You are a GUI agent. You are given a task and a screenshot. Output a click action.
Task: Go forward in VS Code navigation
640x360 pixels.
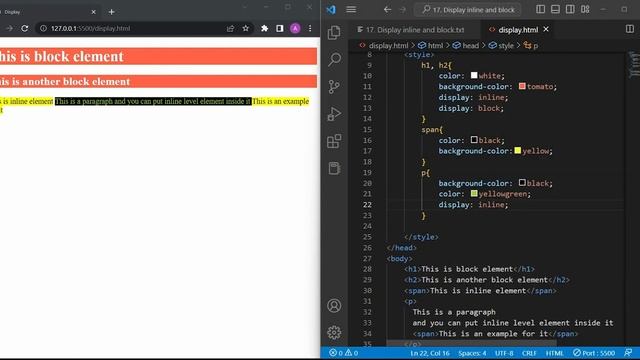pyautogui.click(x=402, y=9)
